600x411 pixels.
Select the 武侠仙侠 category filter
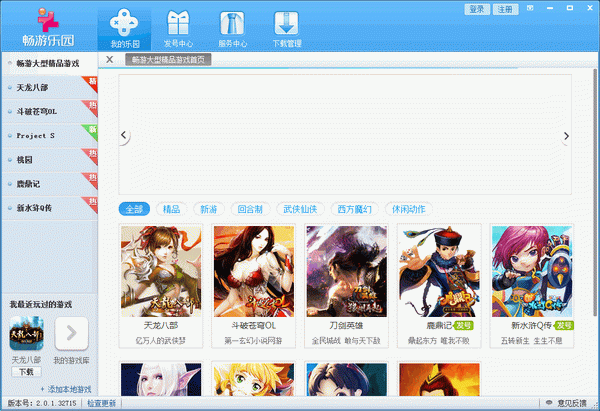coord(300,209)
